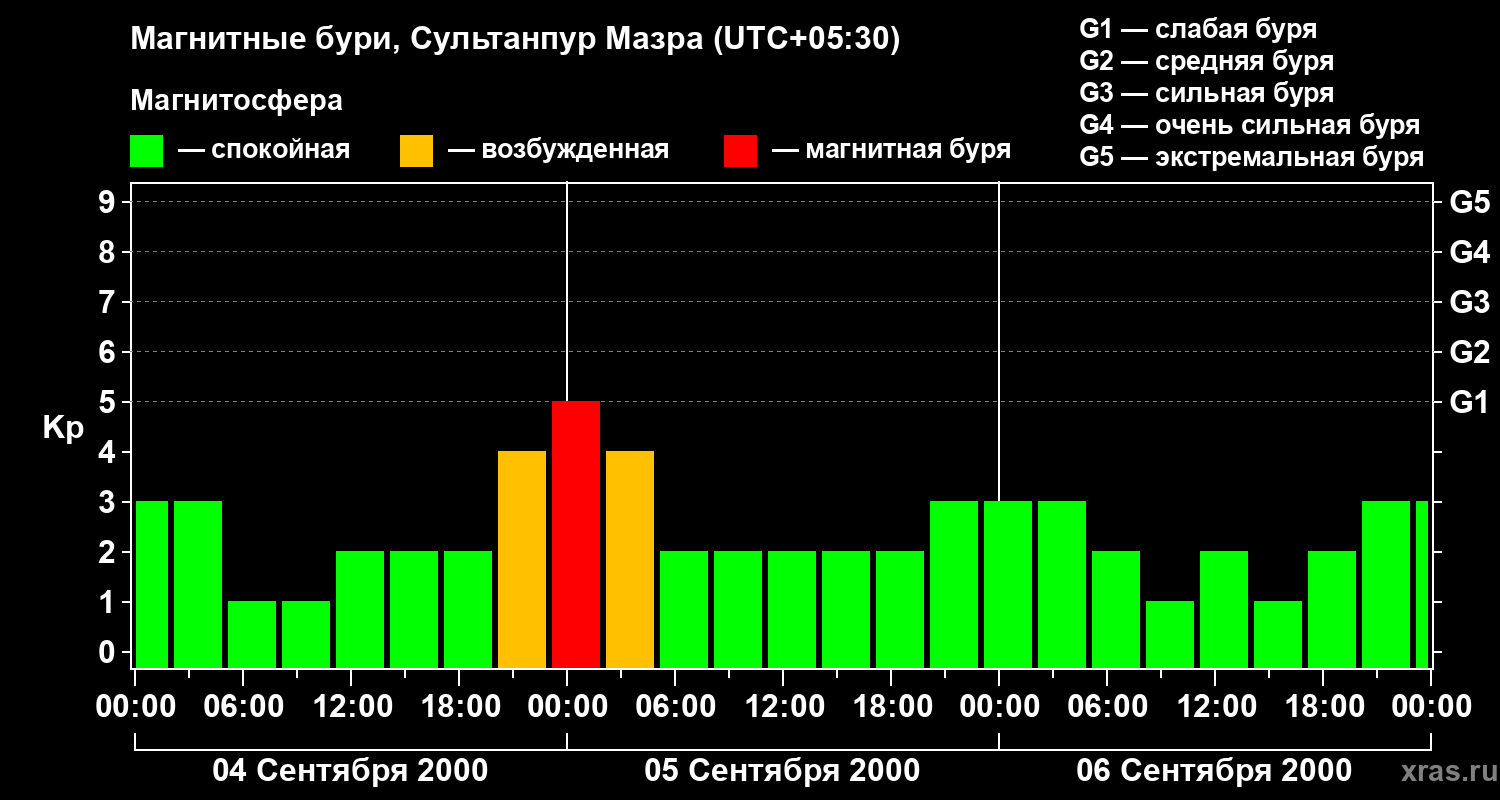Click the G5 storm level axis label
The height and width of the screenshot is (800, 1500).
point(1469,203)
